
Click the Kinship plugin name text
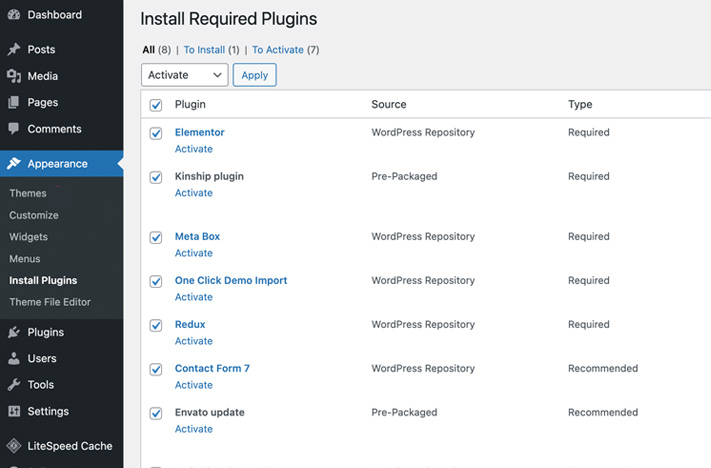[209, 176]
